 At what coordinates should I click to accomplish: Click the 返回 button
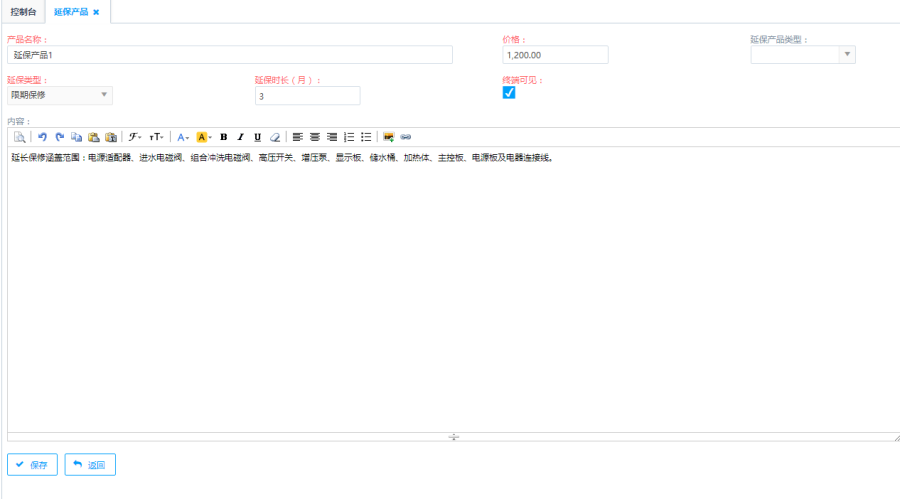(90, 465)
